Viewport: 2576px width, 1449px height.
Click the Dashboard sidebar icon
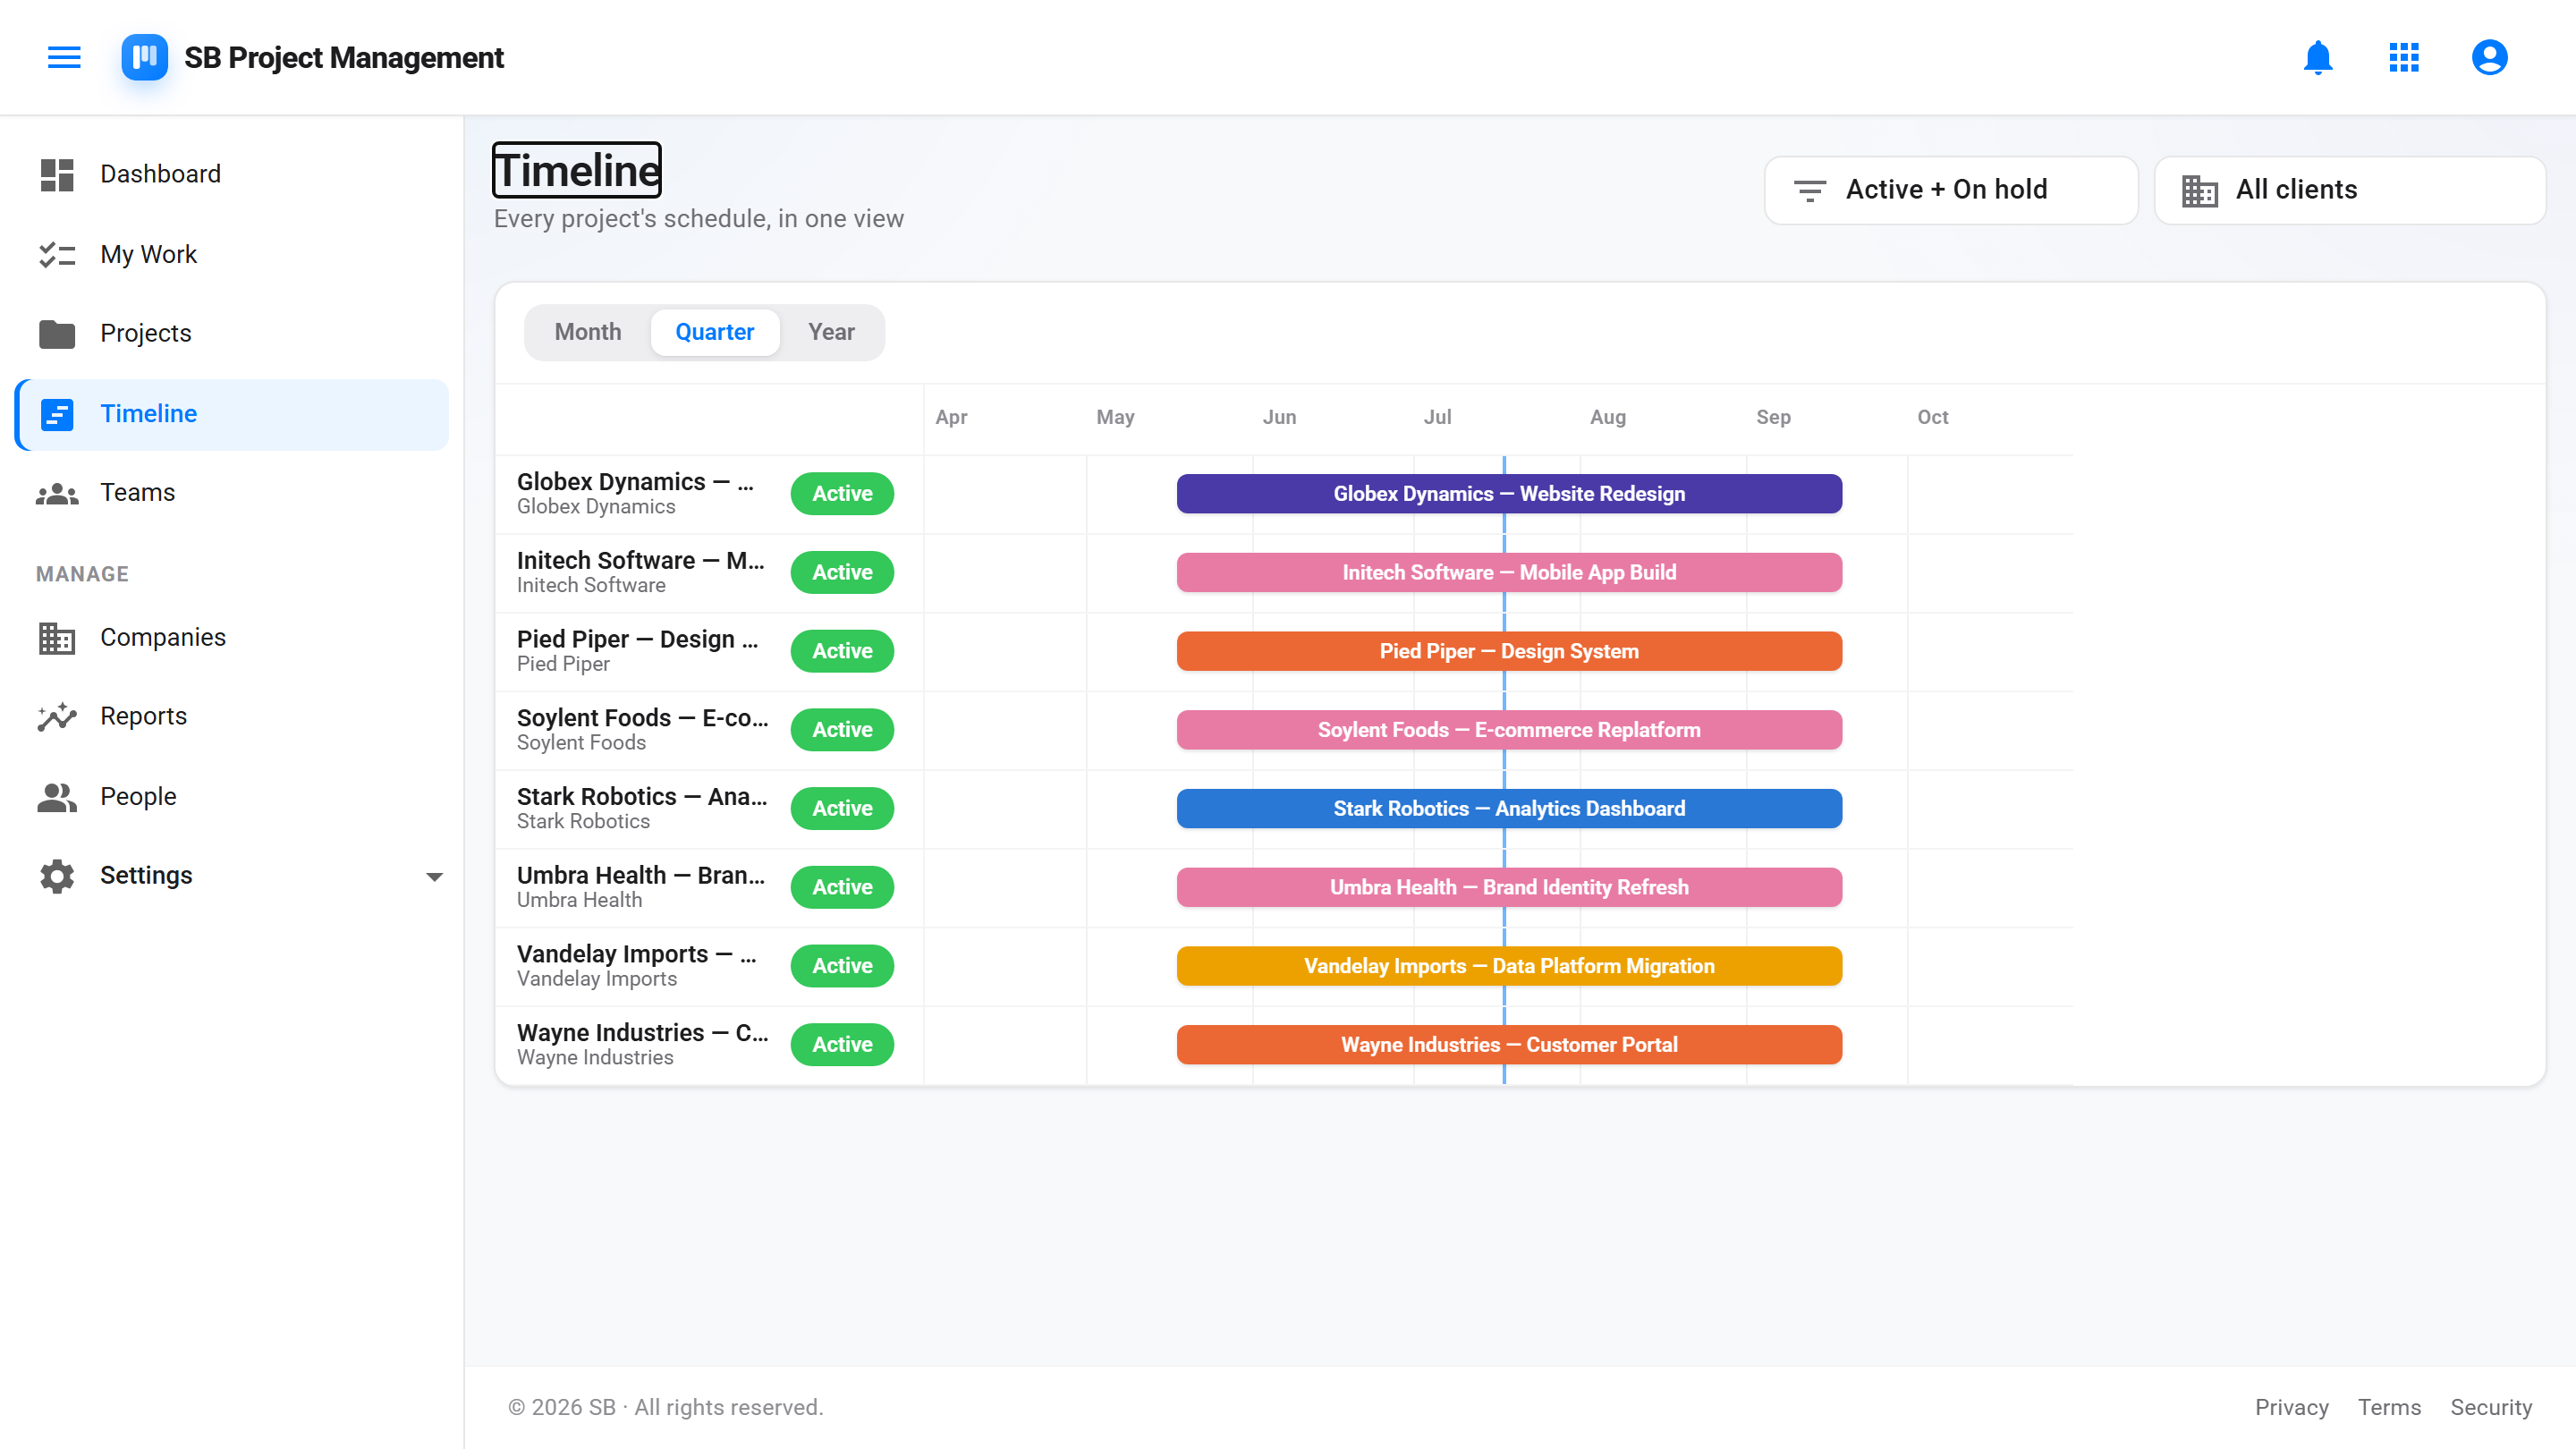(57, 174)
